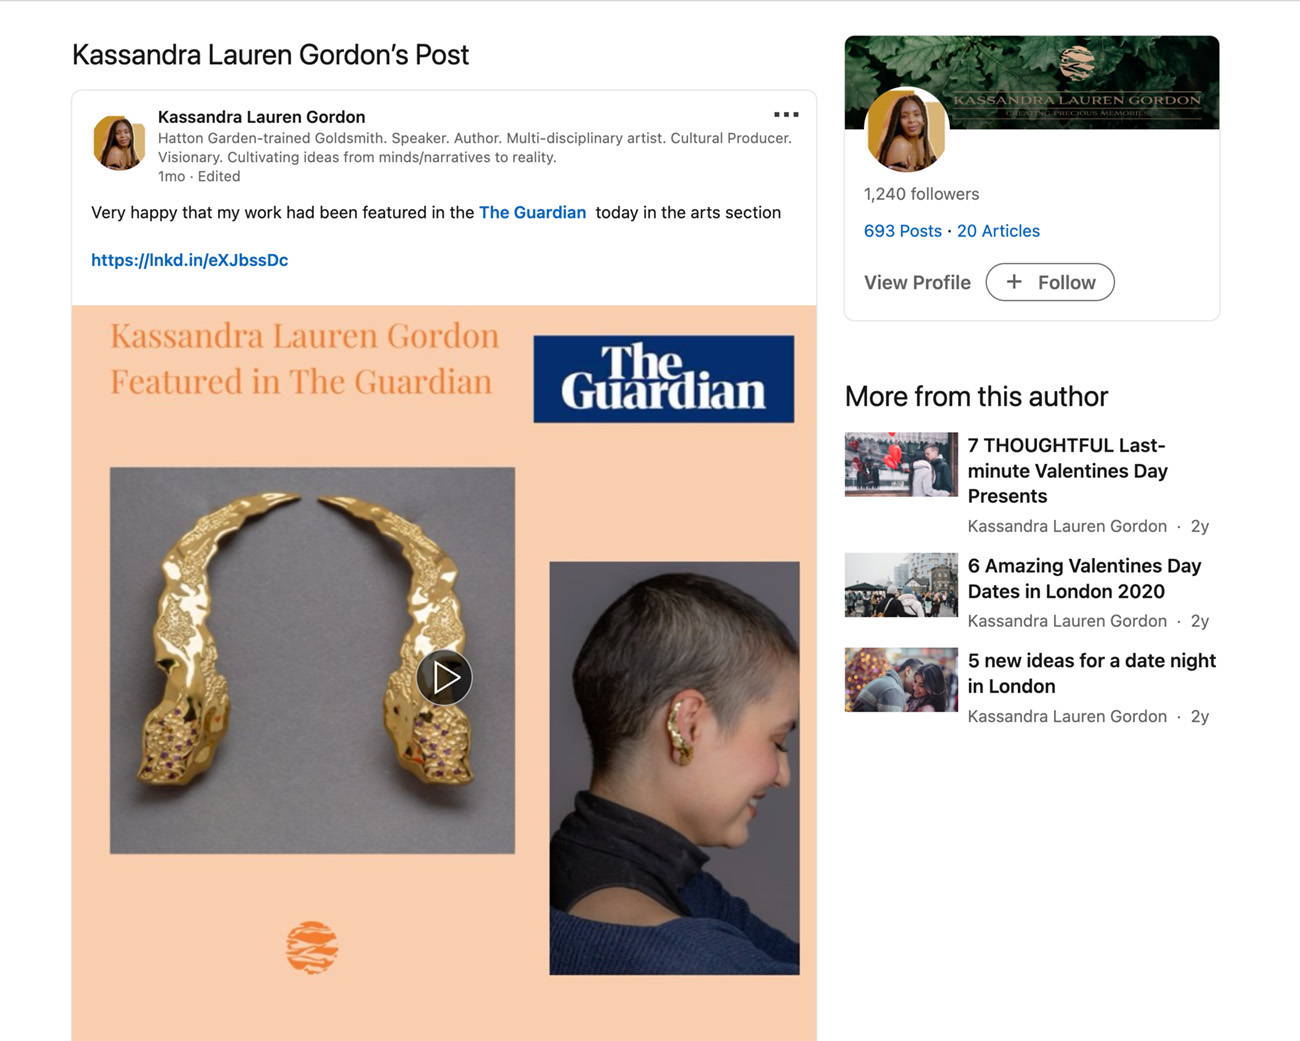Image resolution: width=1300 pixels, height=1041 pixels.
Task: Click the round logo on the profile banner
Action: tap(1077, 63)
